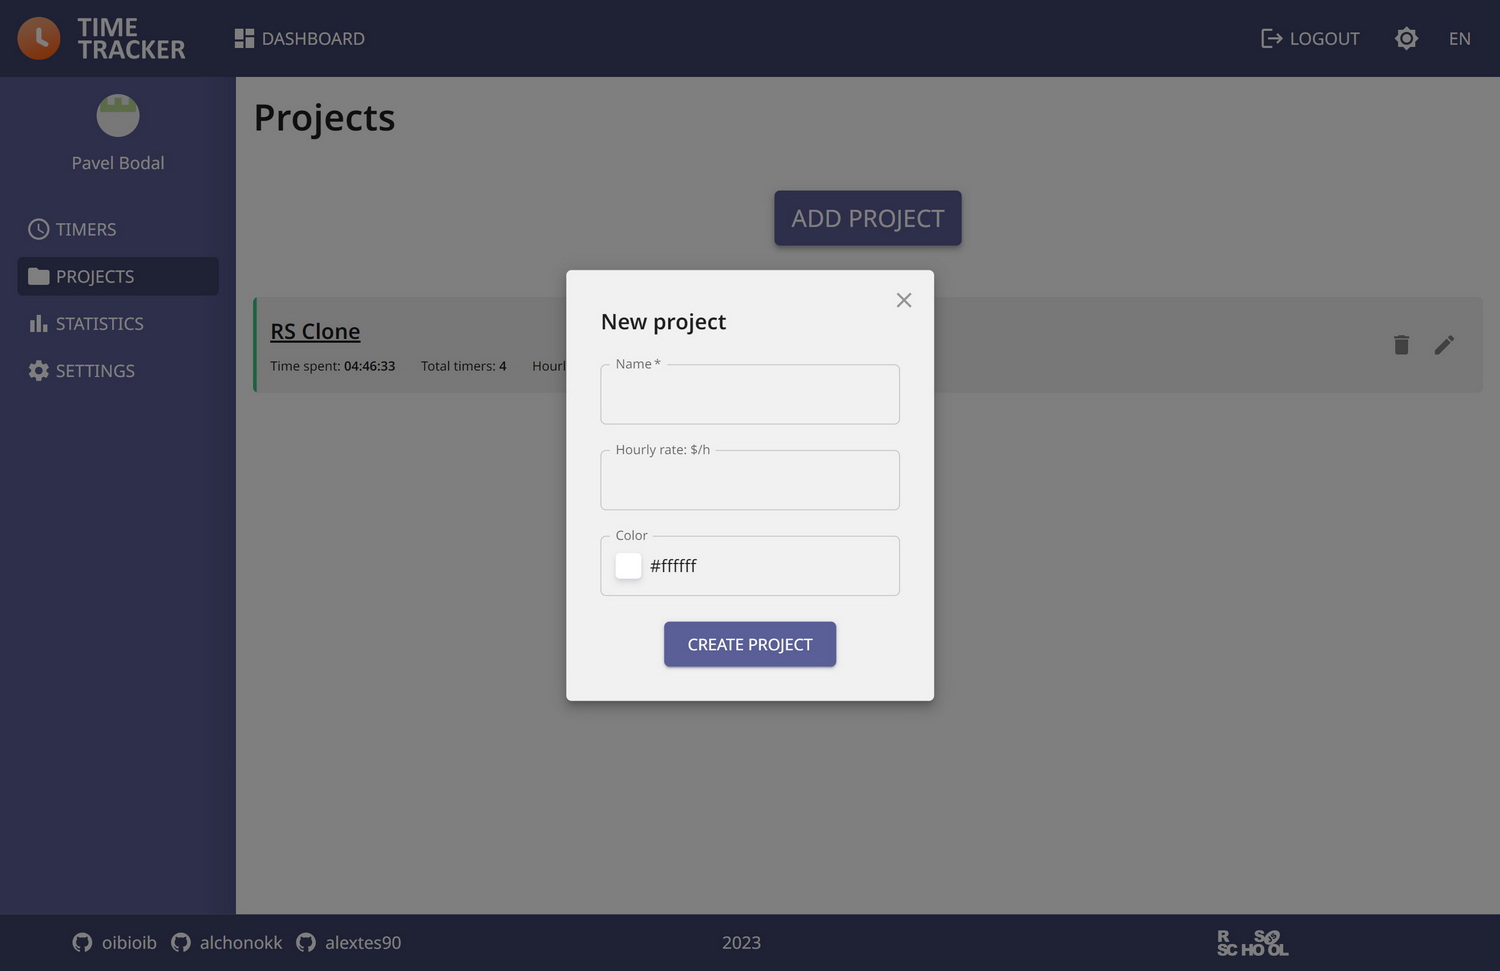Screen dimensions: 1500x971
Task: Open alchonokk GitHub profile link
Action: [x=227, y=942]
